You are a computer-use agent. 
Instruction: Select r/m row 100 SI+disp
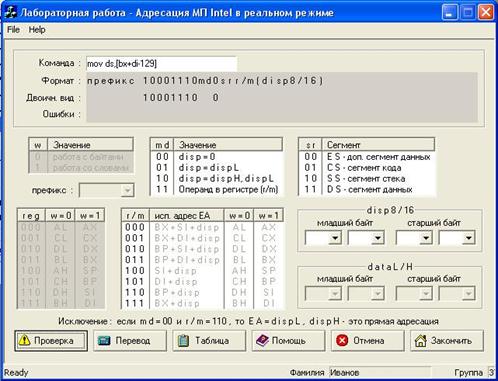pyautogui.click(x=202, y=271)
